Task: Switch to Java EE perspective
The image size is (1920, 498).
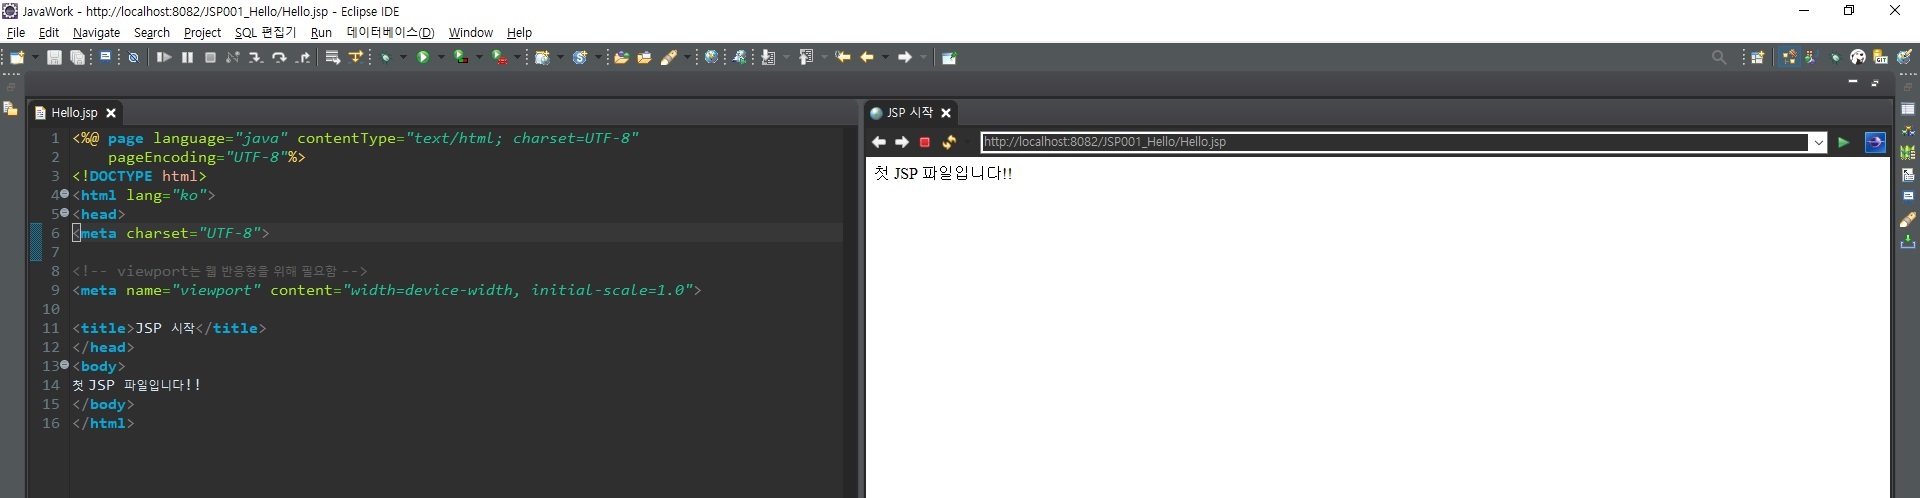Action: (x=1789, y=58)
